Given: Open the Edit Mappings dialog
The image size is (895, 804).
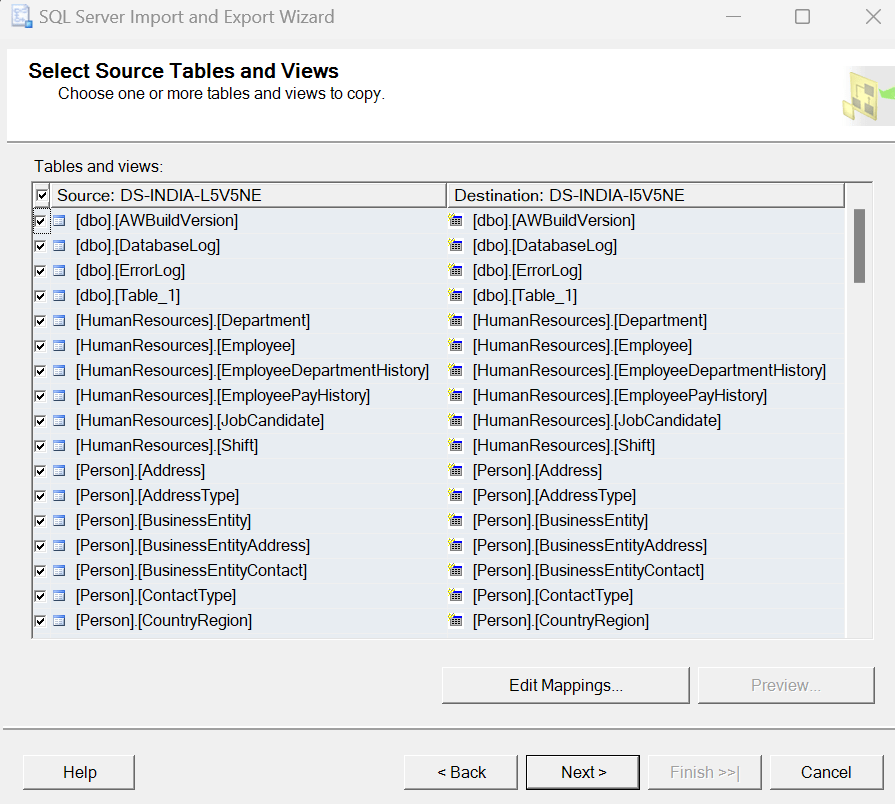Looking at the screenshot, I should (566, 686).
